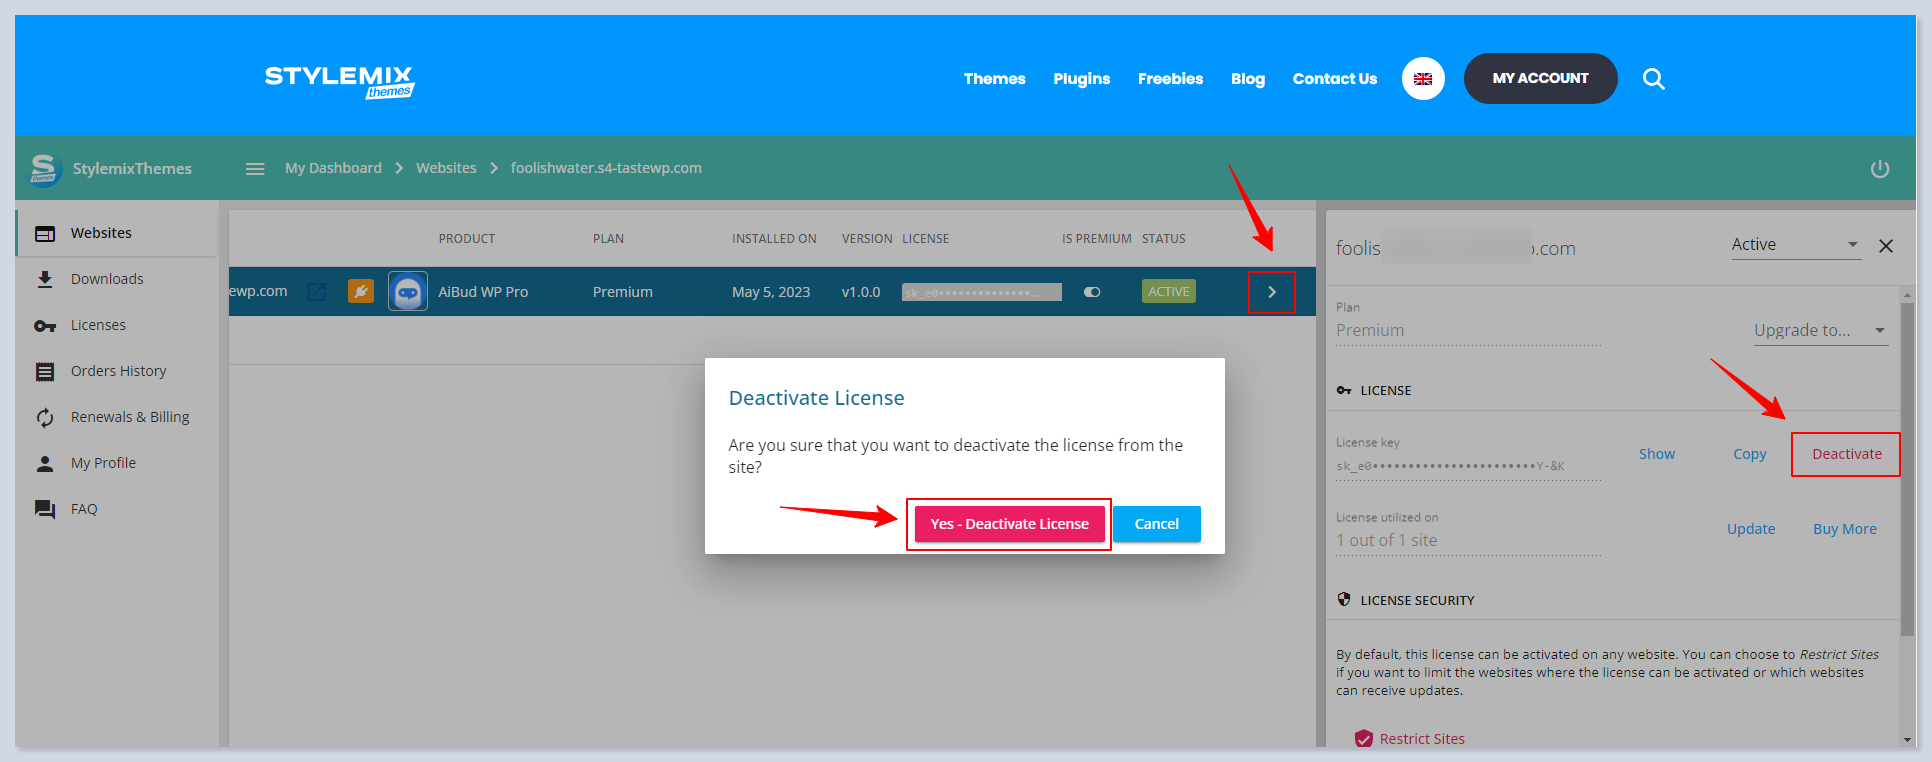Click the Restrict Sites shield icon
The image size is (1932, 762).
(x=1364, y=739)
